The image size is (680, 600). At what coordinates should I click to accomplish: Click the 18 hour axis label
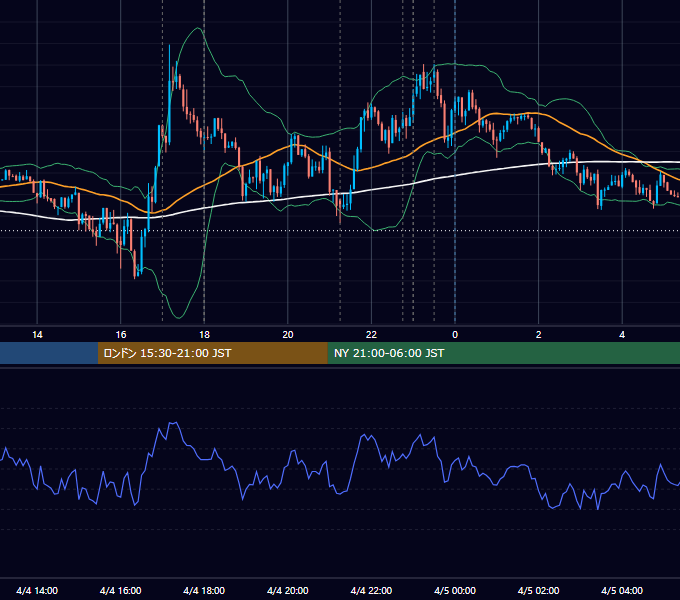point(204,335)
